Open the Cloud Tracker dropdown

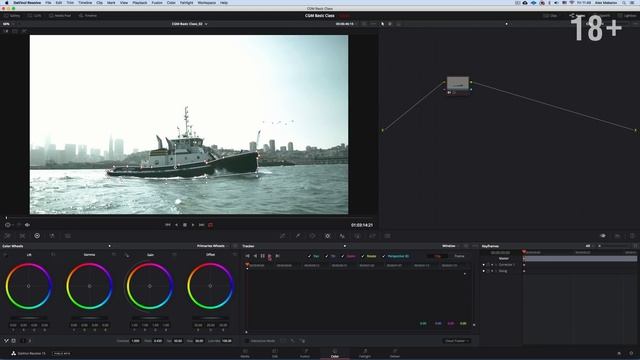tap(456, 341)
